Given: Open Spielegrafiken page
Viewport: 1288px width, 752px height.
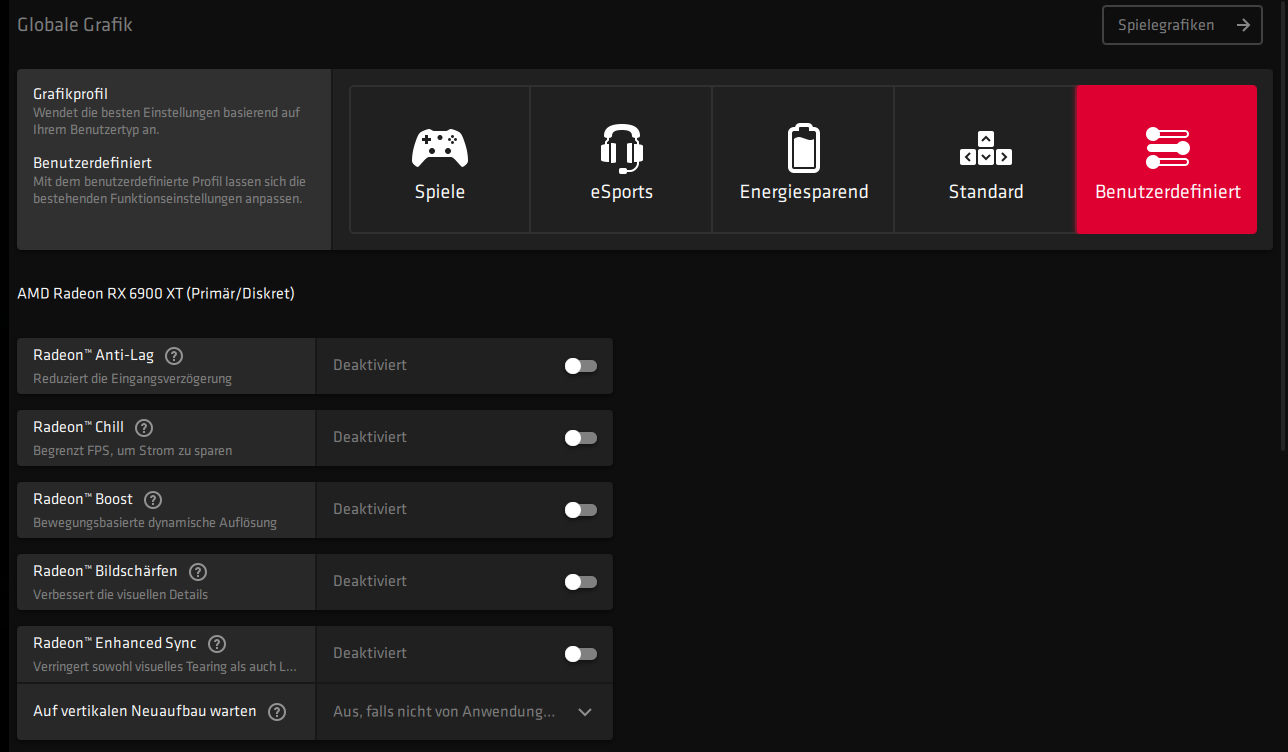Looking at the screenshot, I should [1182, 25].
